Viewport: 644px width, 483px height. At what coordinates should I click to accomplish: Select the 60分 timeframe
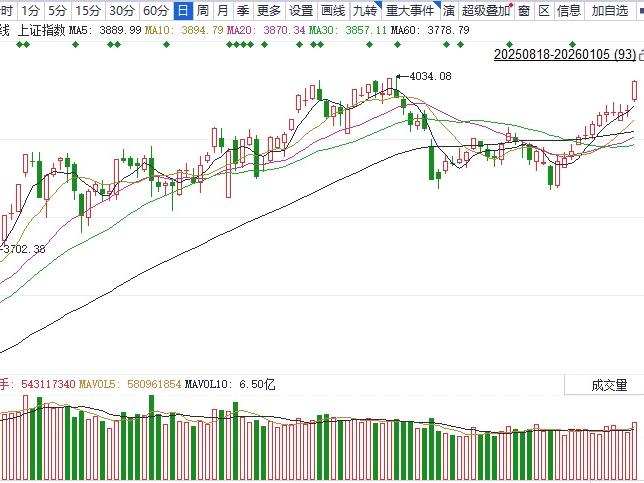point(155,11)
